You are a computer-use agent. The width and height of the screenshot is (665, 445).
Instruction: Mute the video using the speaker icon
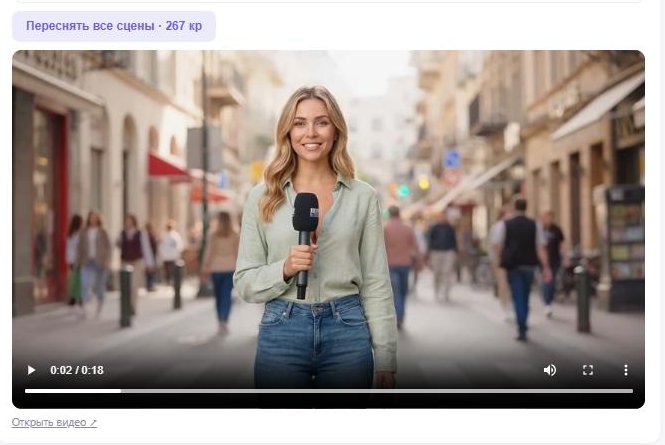pos(550,370)
